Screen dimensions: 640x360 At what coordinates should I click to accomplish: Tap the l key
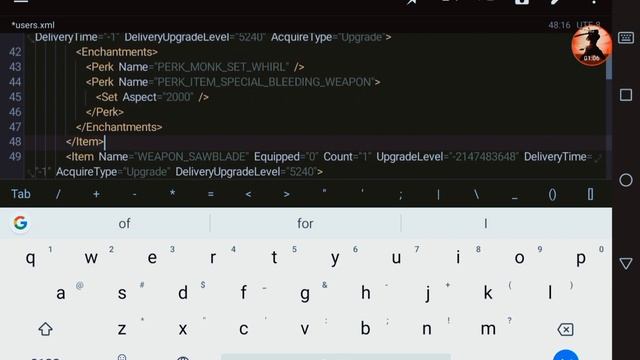[550, 292]
